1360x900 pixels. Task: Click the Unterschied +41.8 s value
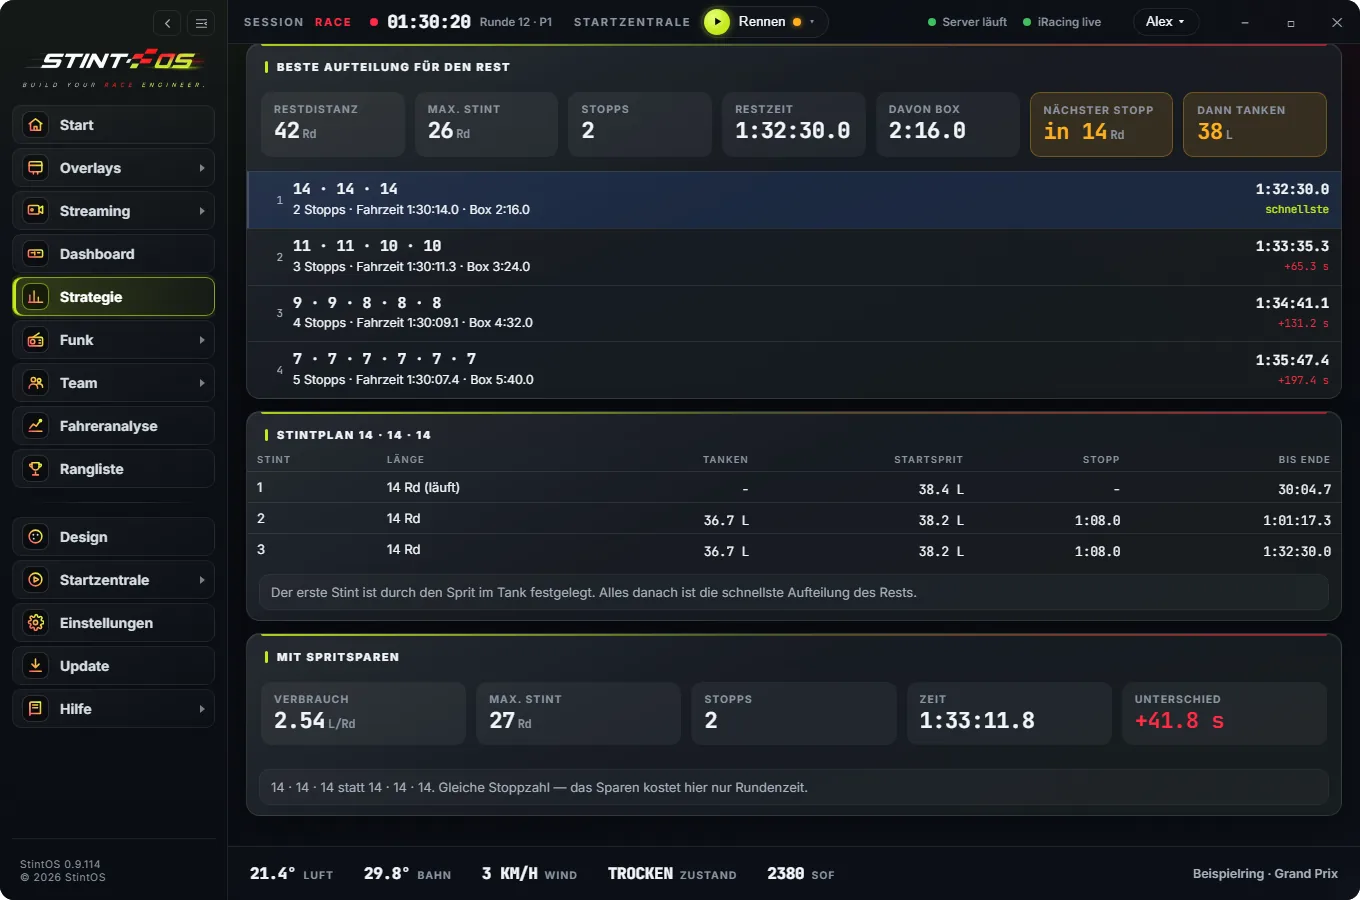1179,721
